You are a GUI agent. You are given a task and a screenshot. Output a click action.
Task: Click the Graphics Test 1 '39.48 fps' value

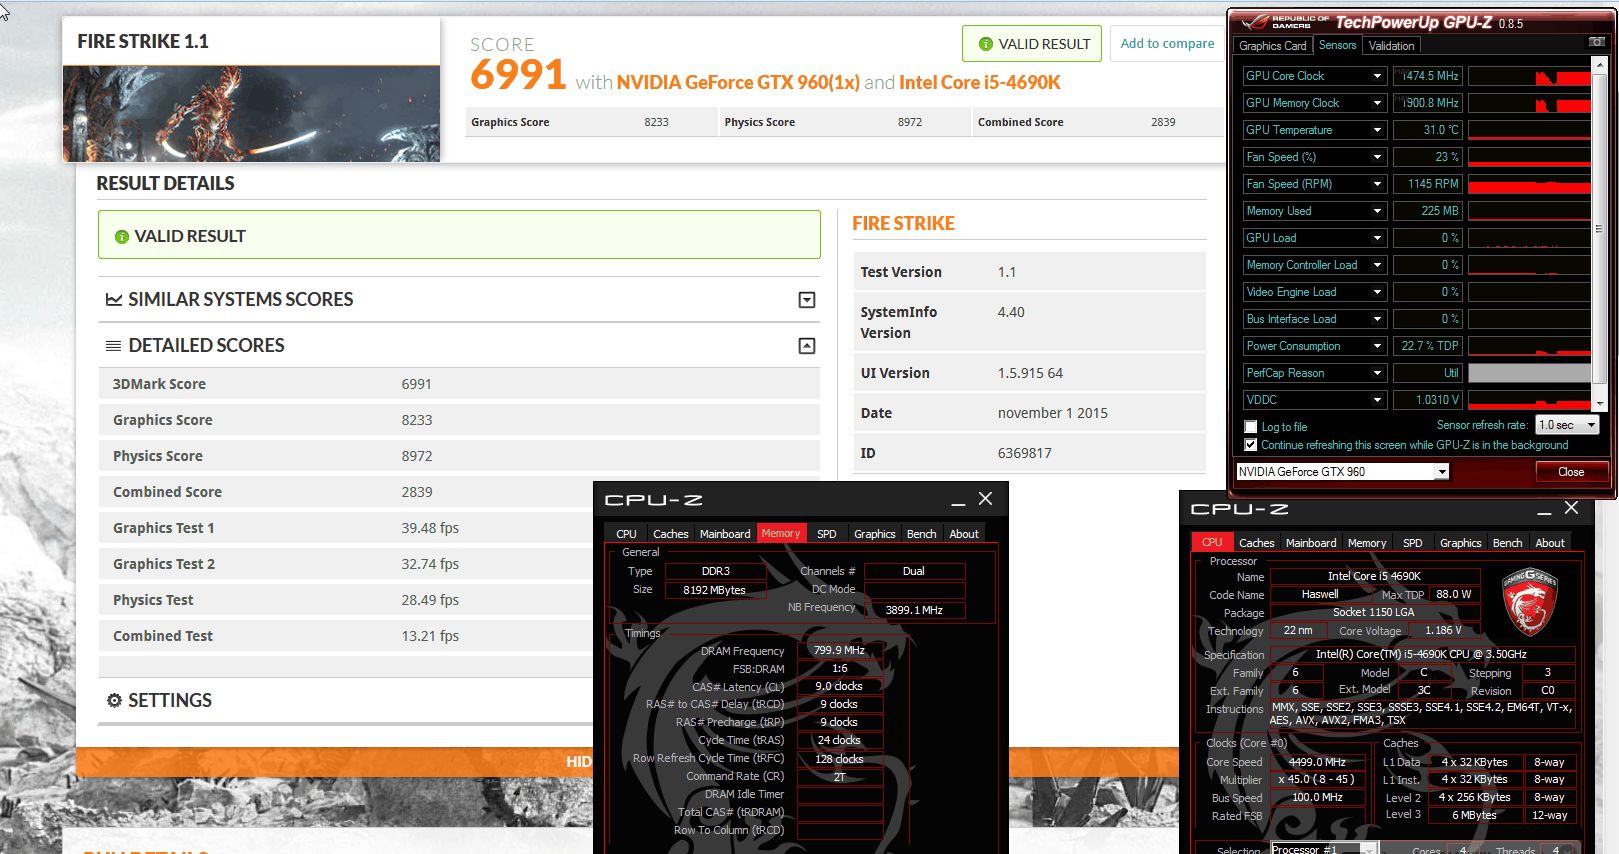(430, 528)
